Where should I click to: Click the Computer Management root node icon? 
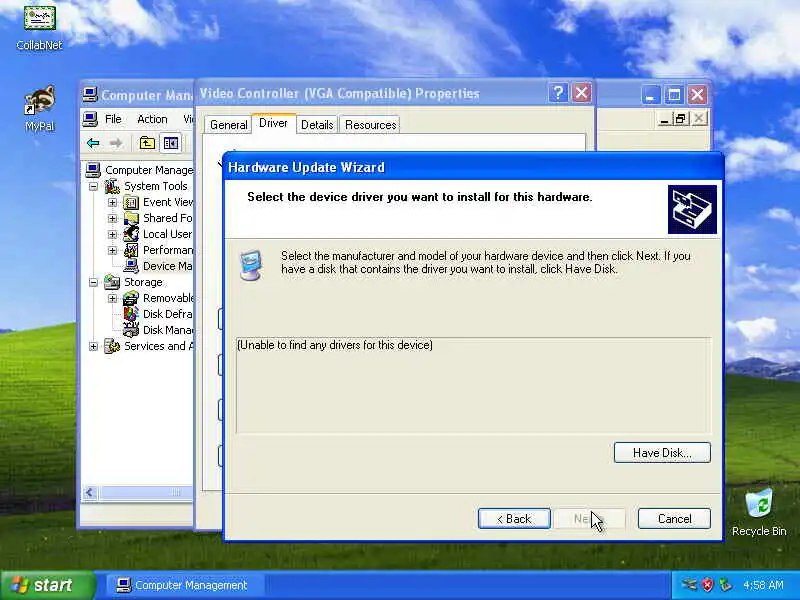[93, 169]
